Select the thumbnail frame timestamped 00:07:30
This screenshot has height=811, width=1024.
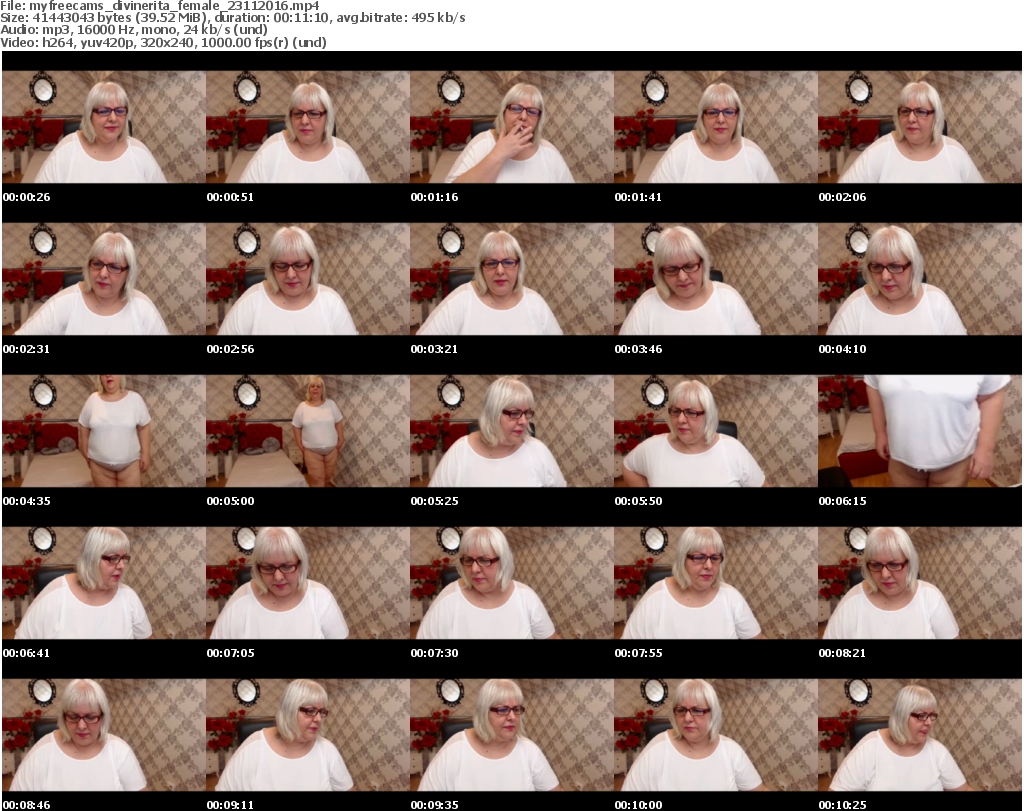pos(511,583)
